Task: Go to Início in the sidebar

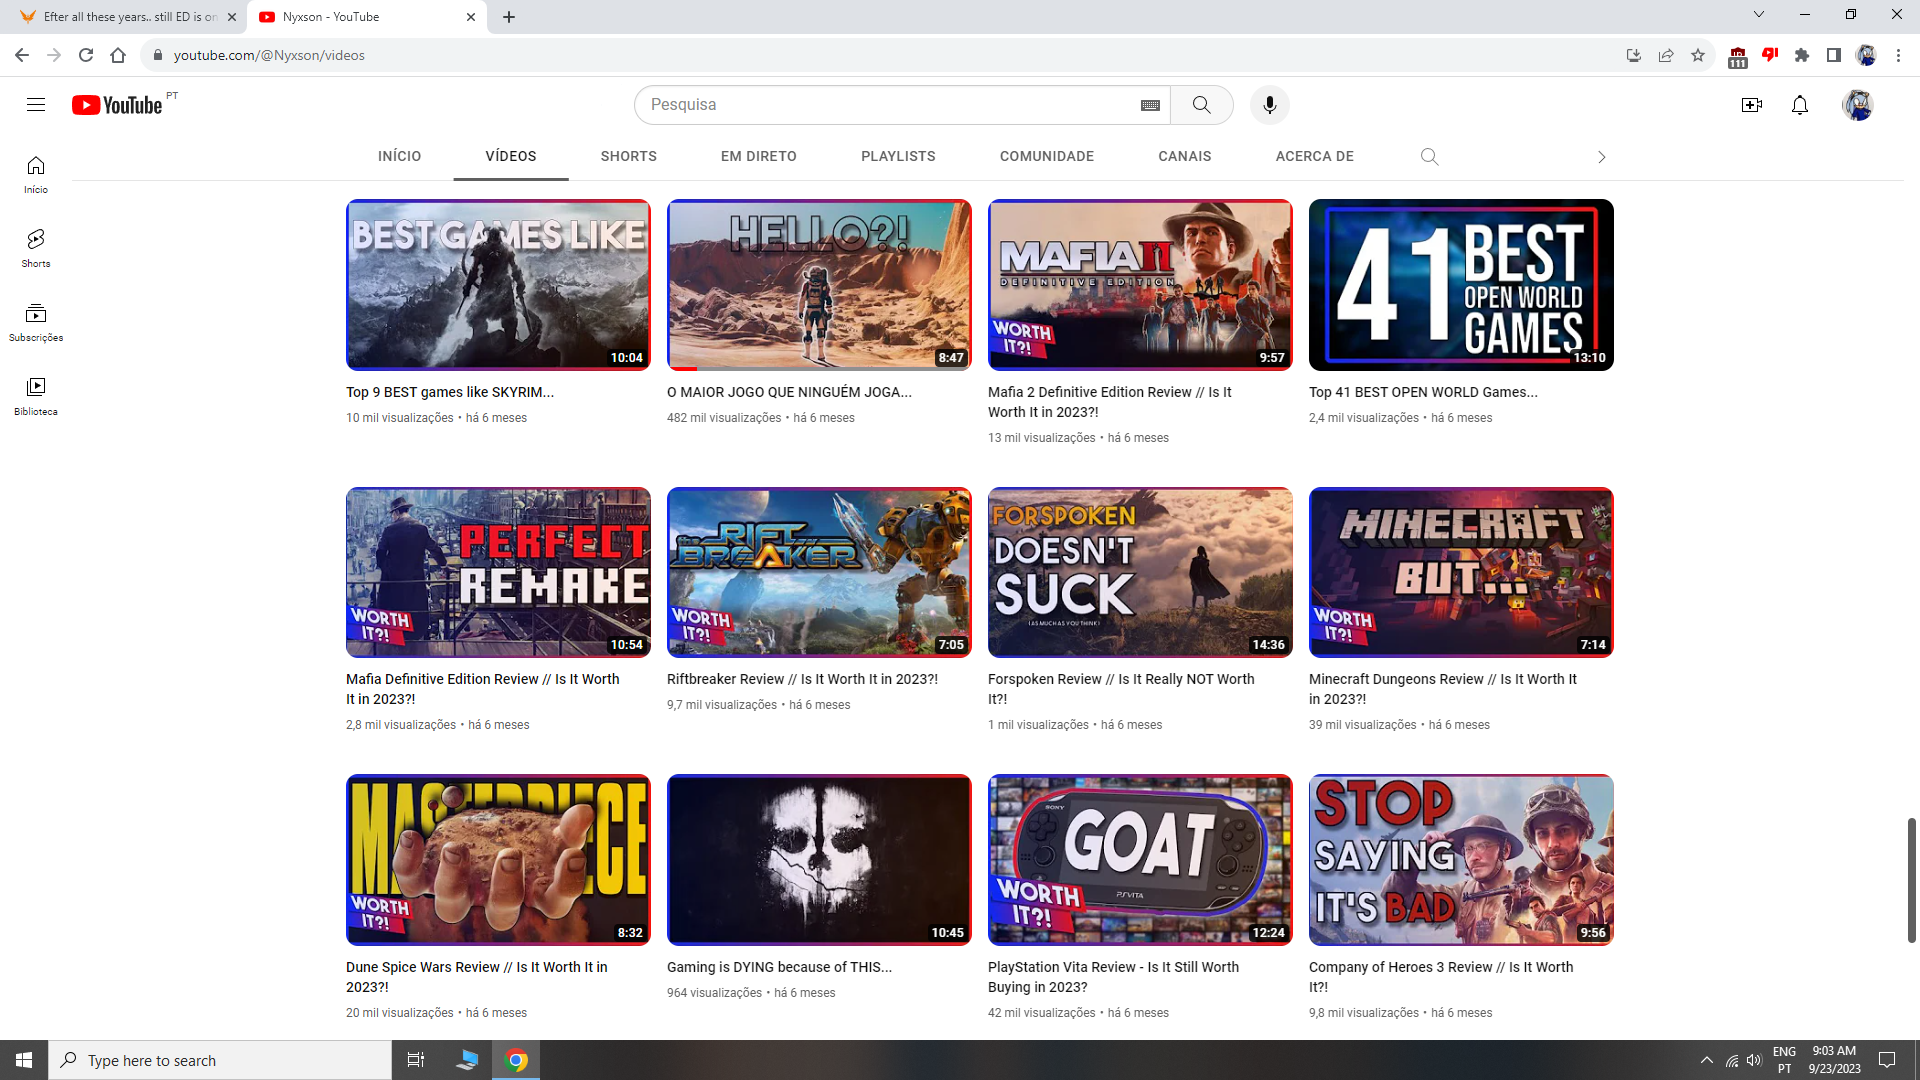Action: 36,174
